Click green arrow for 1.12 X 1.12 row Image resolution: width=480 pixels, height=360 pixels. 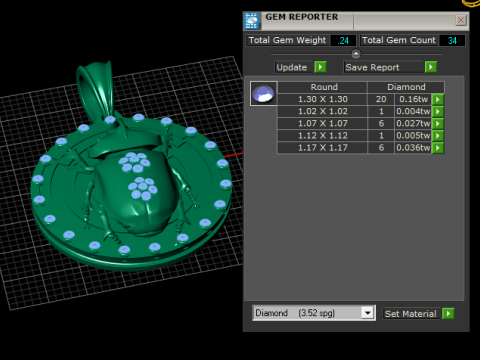tap(438, 136)
